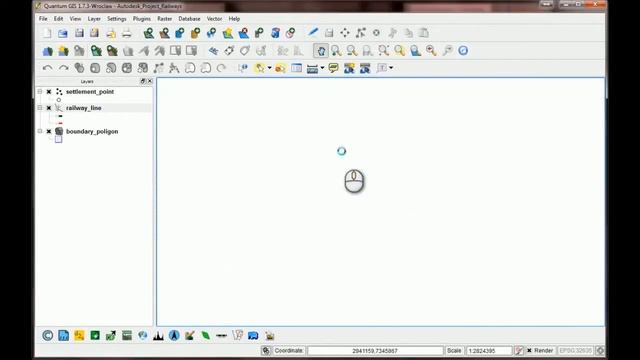Screen dimensions: 640x360
Task: Open the File menu
Action: 43,19
